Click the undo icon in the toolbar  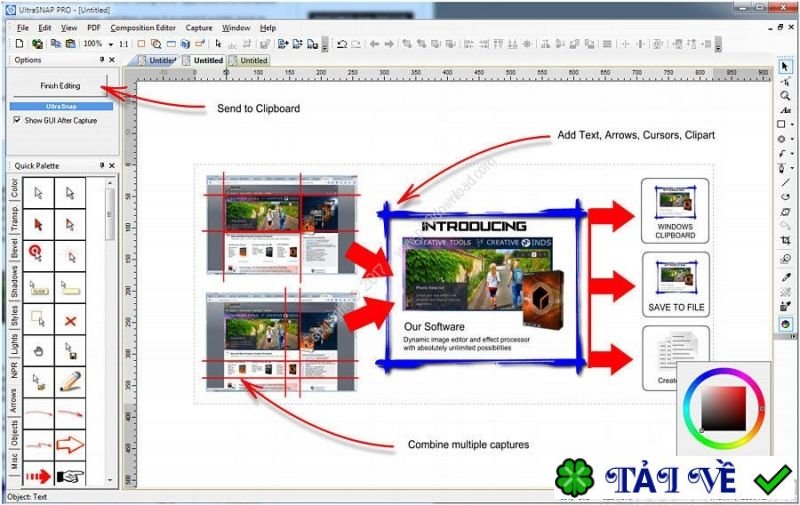tap(342, 44)
